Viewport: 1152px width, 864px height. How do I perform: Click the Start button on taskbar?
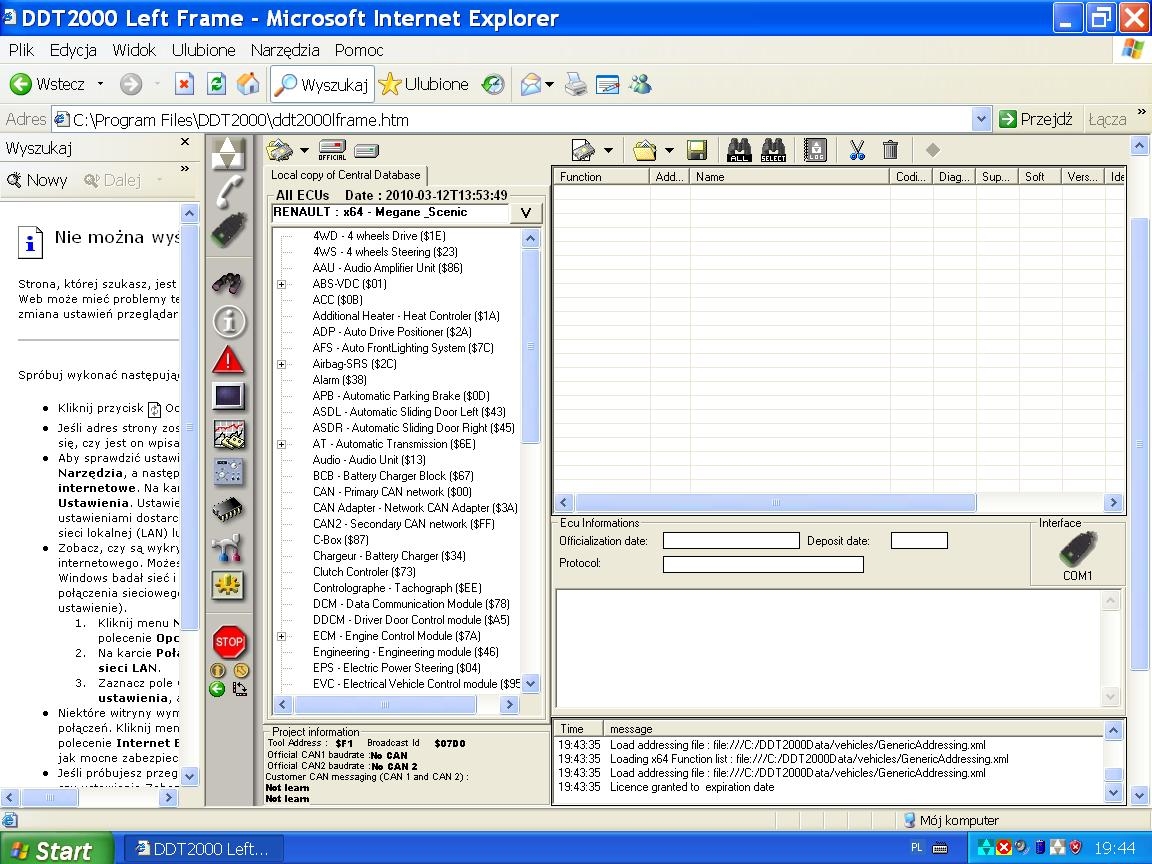point(57,849)
